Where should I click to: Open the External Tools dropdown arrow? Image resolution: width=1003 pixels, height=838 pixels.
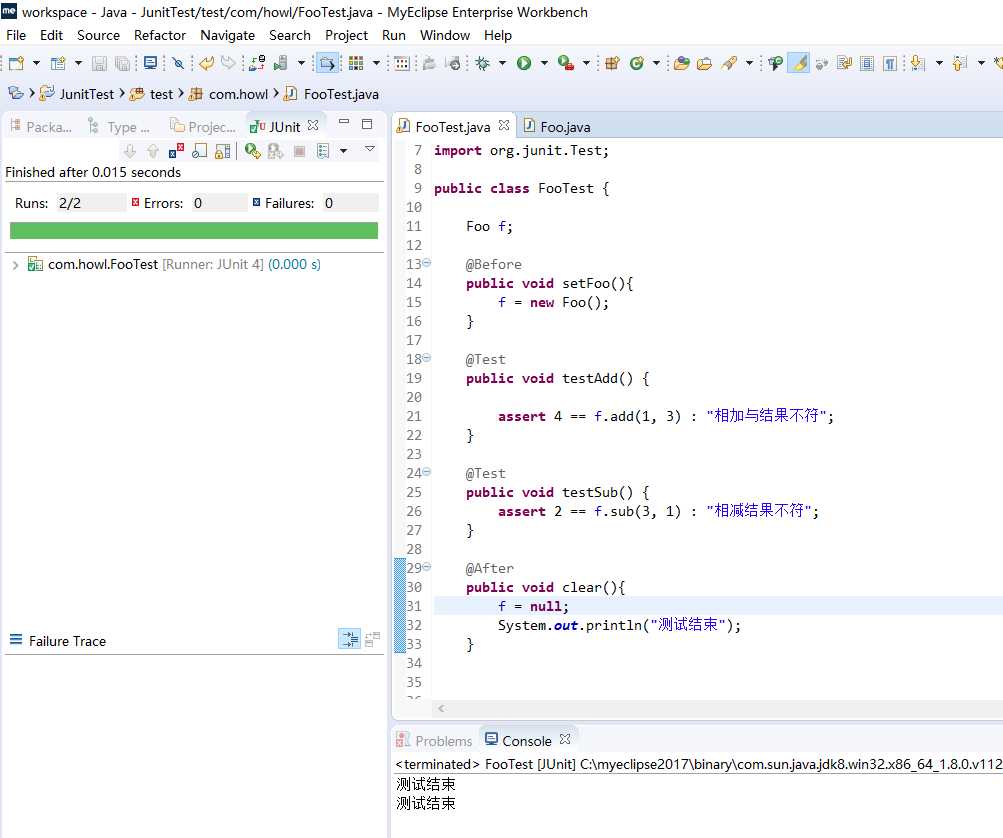(x=585, y=63)
